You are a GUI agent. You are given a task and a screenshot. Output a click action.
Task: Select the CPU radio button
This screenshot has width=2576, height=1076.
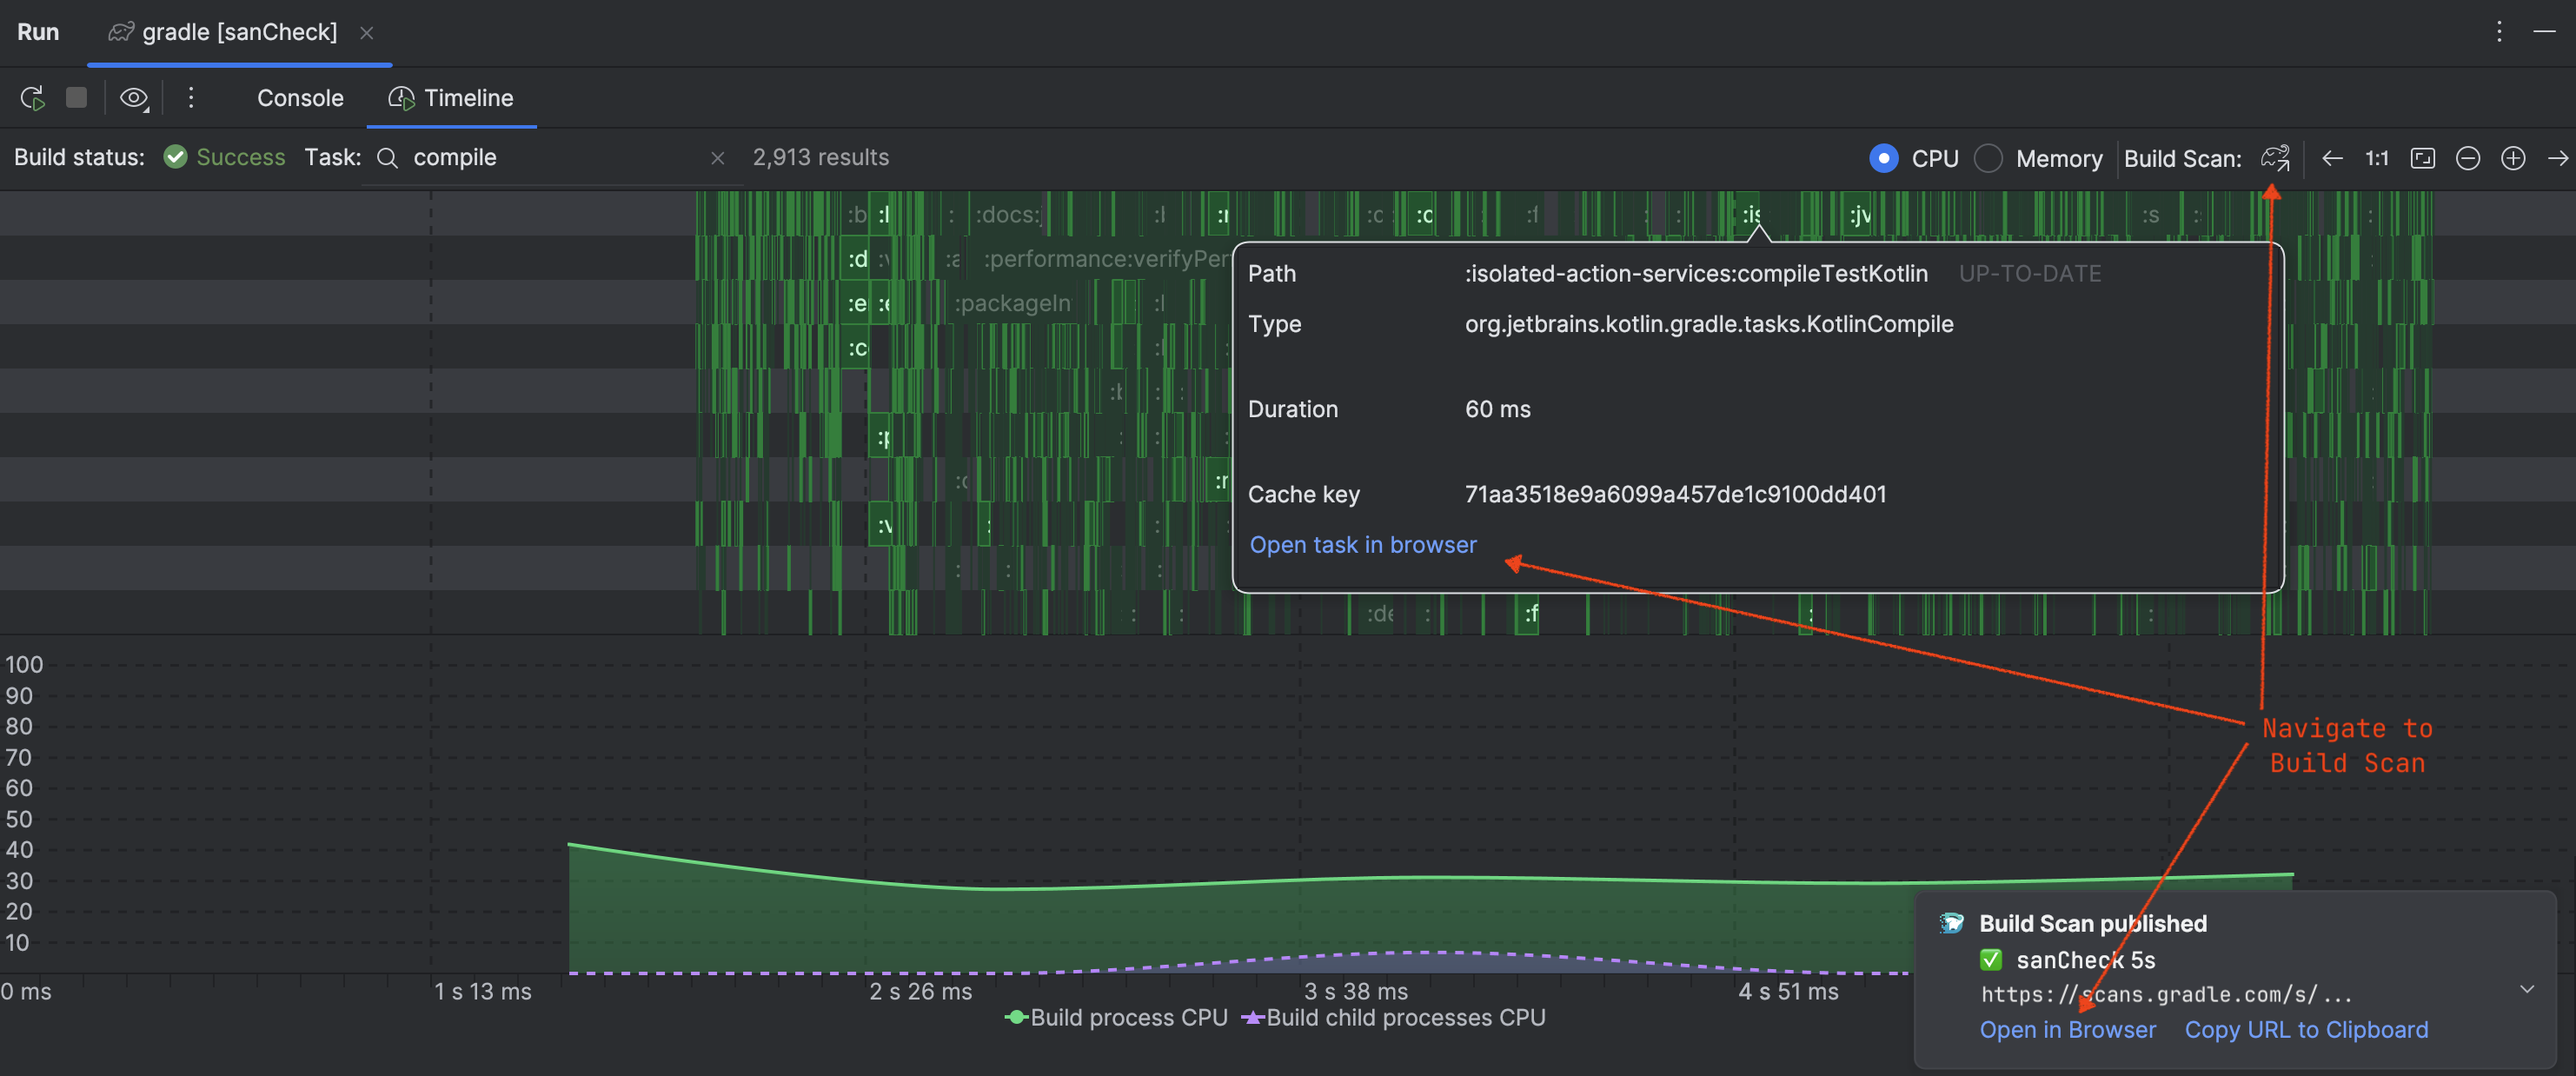tap(1884, 158)
